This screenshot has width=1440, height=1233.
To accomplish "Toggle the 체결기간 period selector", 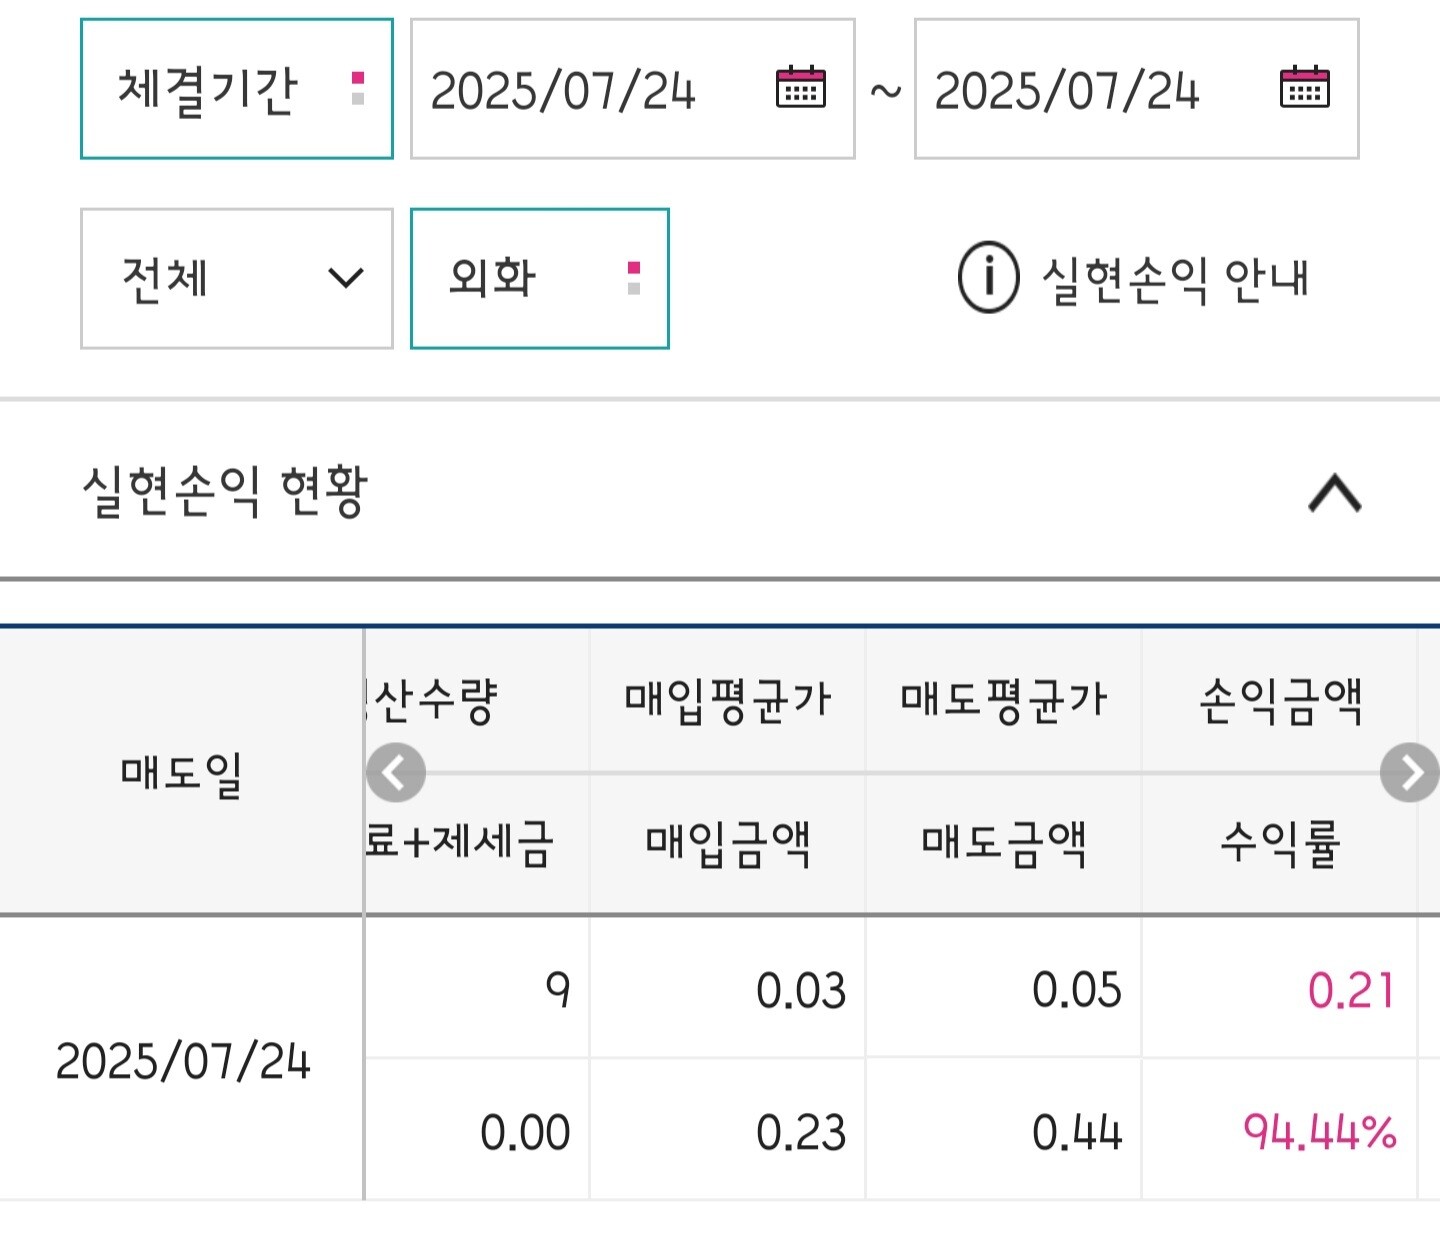I will pos(236,89).
